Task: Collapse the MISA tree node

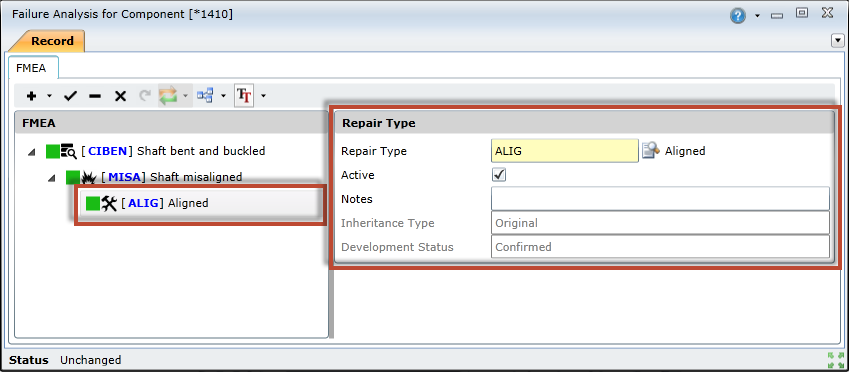Action: tap(51, 178)
